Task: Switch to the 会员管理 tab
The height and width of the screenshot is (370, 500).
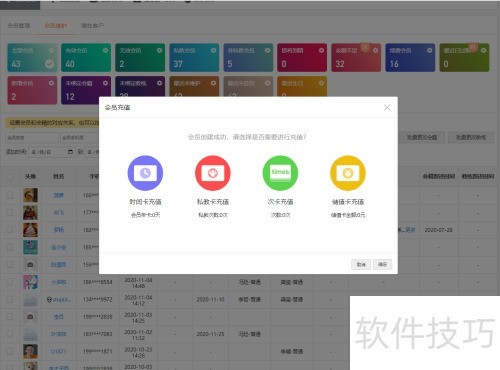Action: coord(19,25)
